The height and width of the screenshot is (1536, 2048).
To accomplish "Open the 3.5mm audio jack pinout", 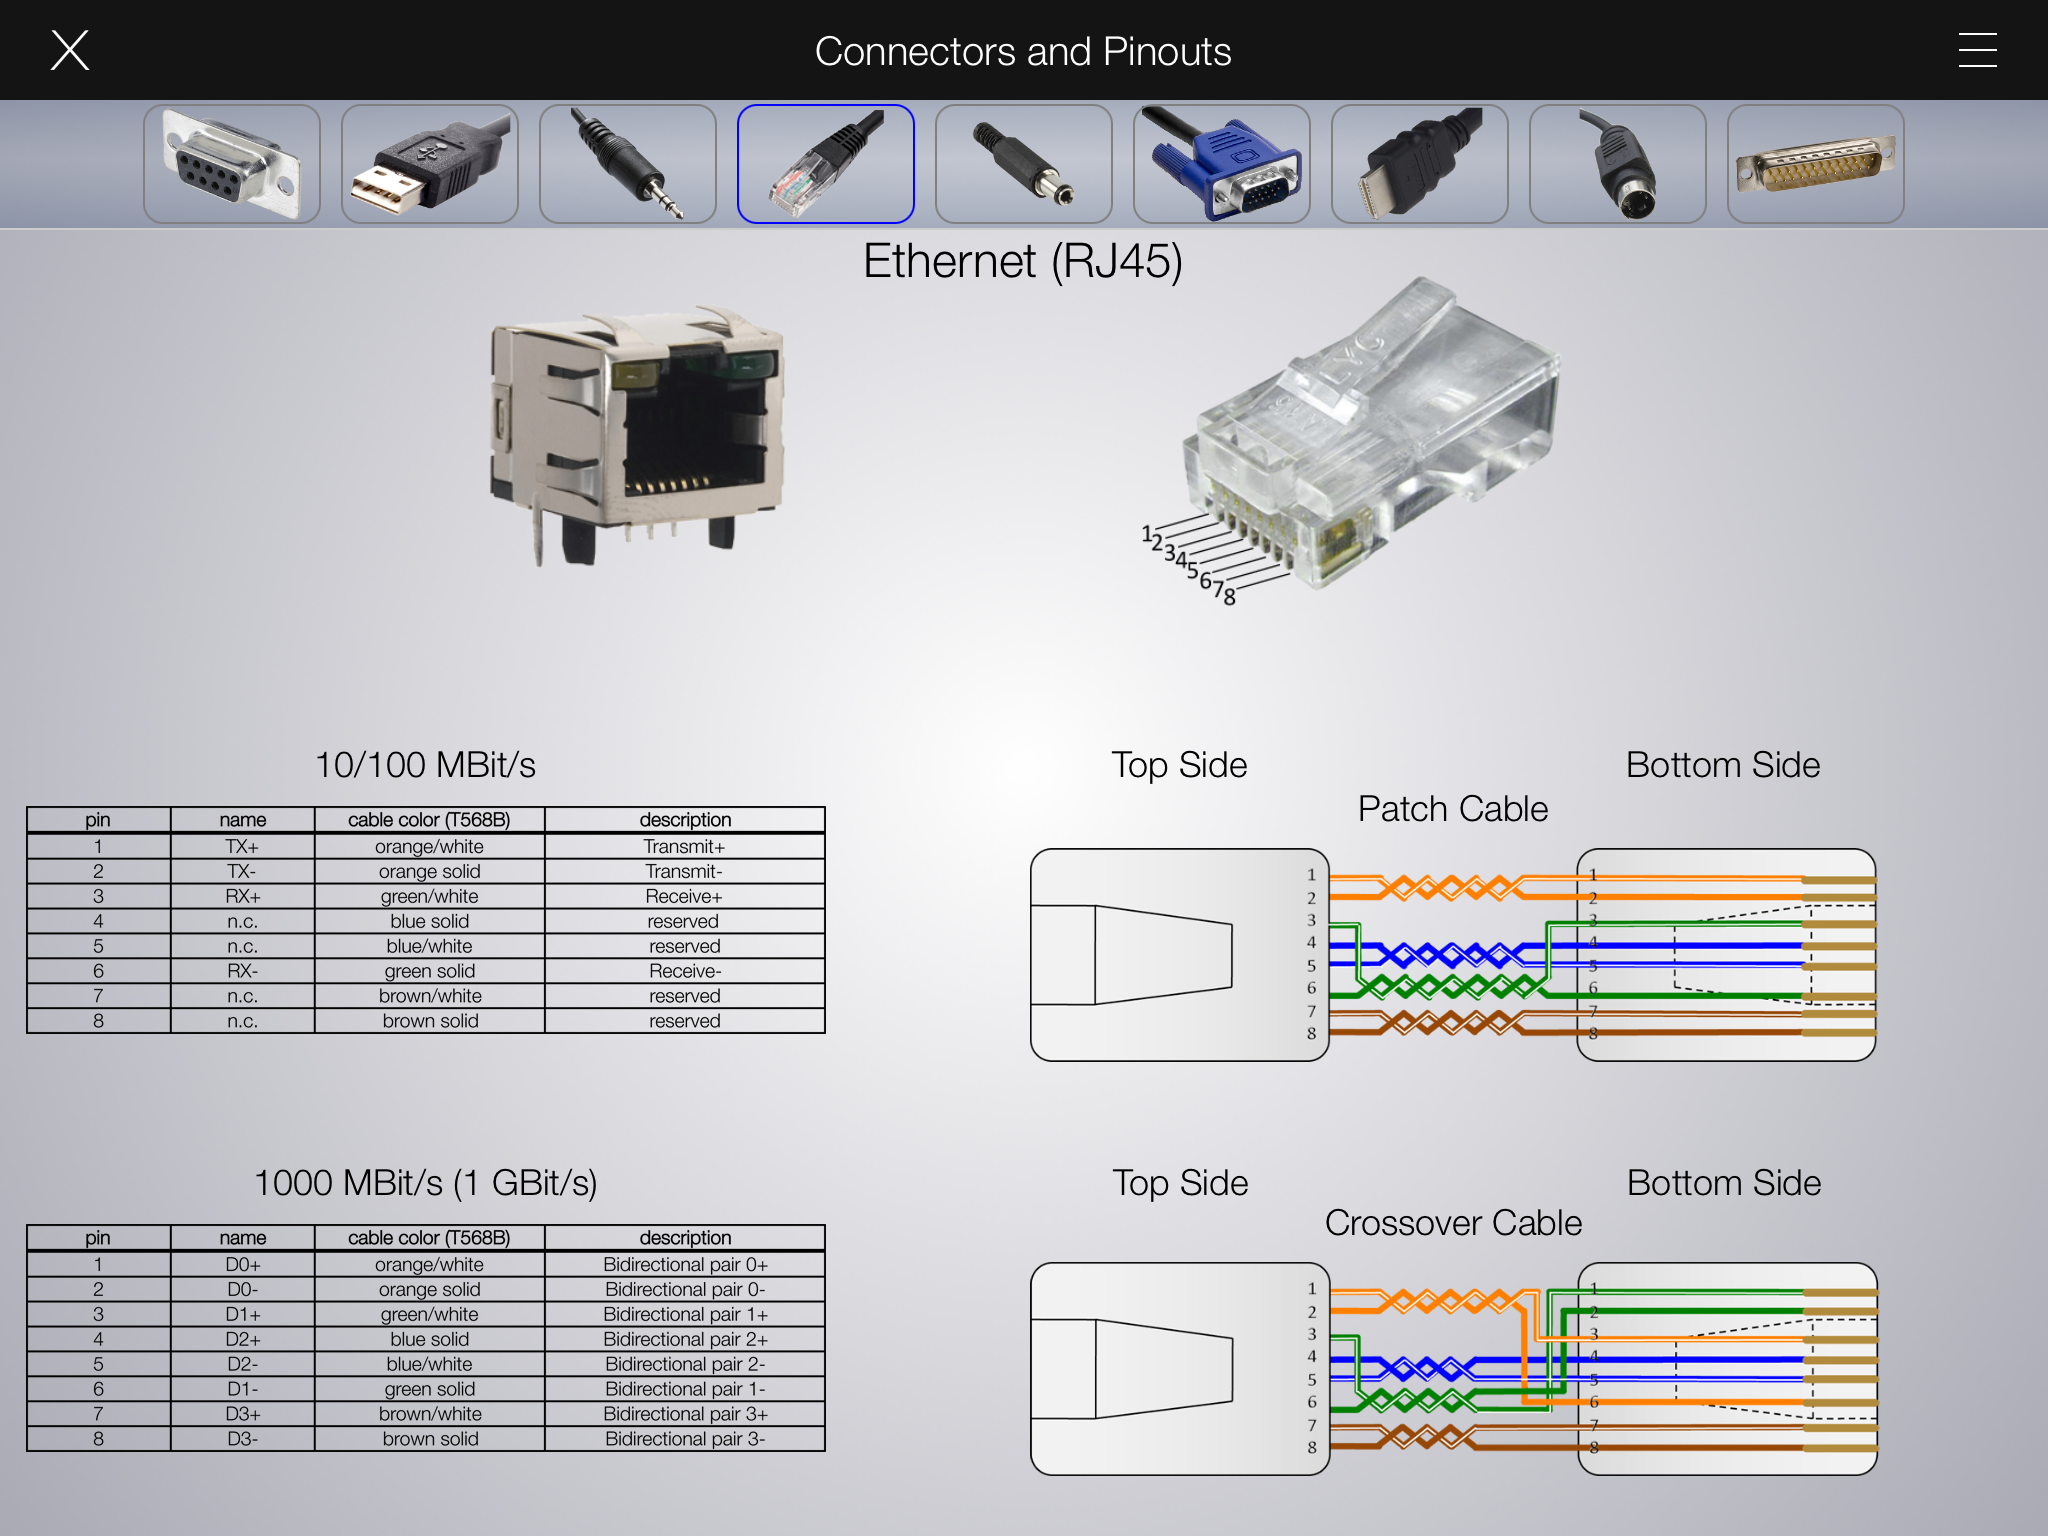I will click(x=628, y=164).
